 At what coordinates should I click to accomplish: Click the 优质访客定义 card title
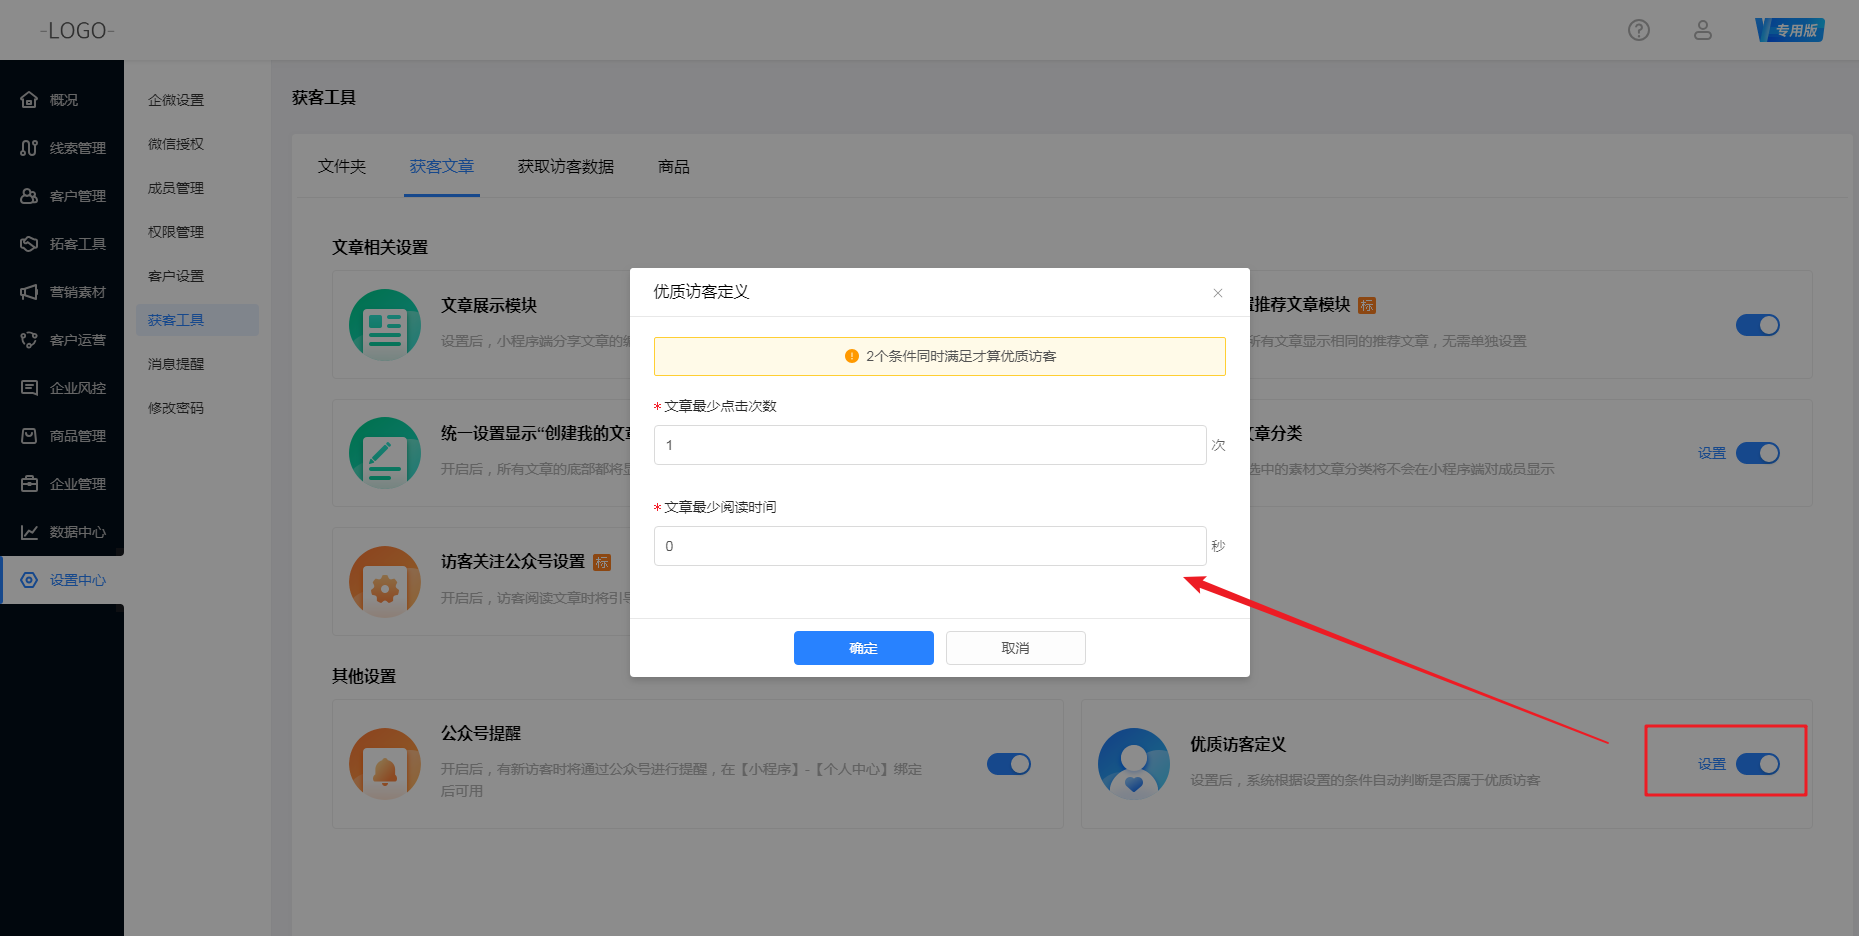(1238, 744)
